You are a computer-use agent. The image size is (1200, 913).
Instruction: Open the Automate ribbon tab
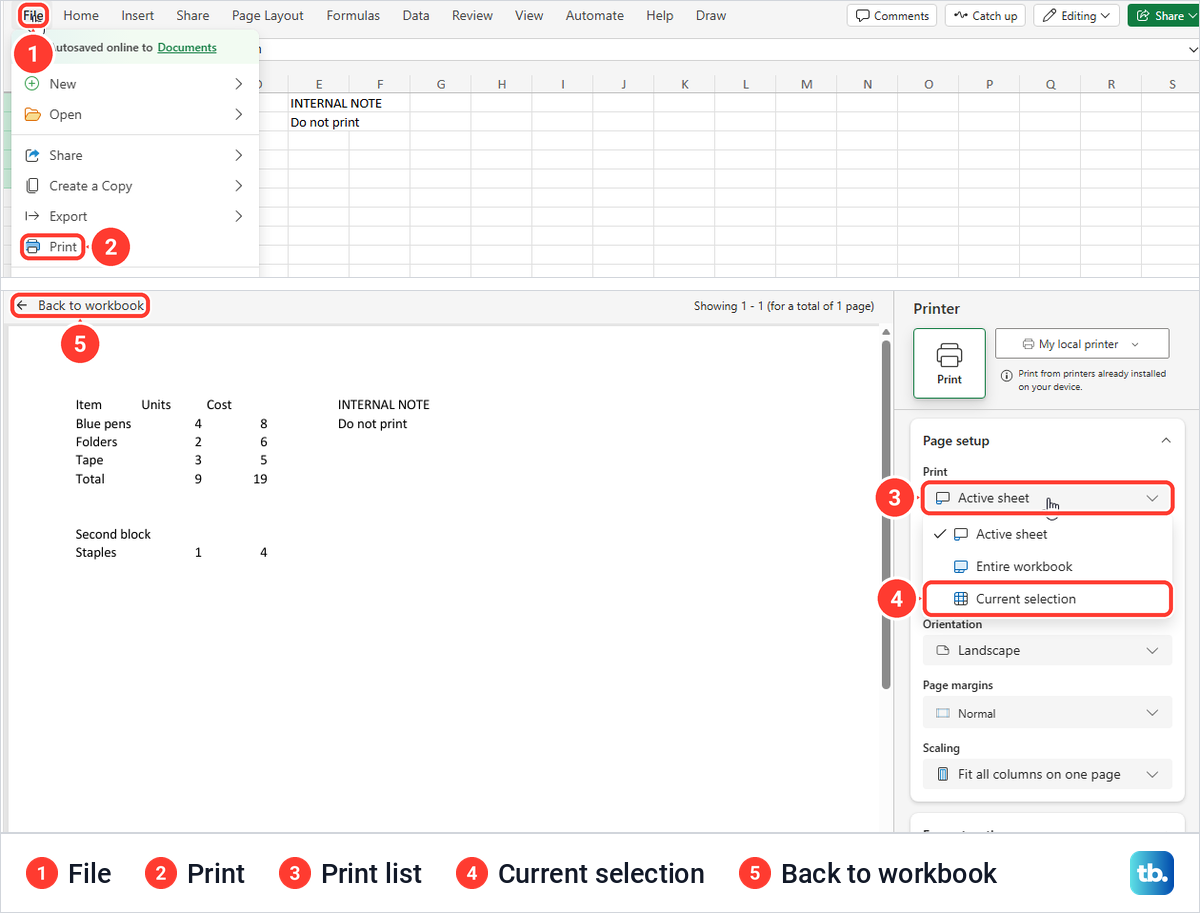594,16
